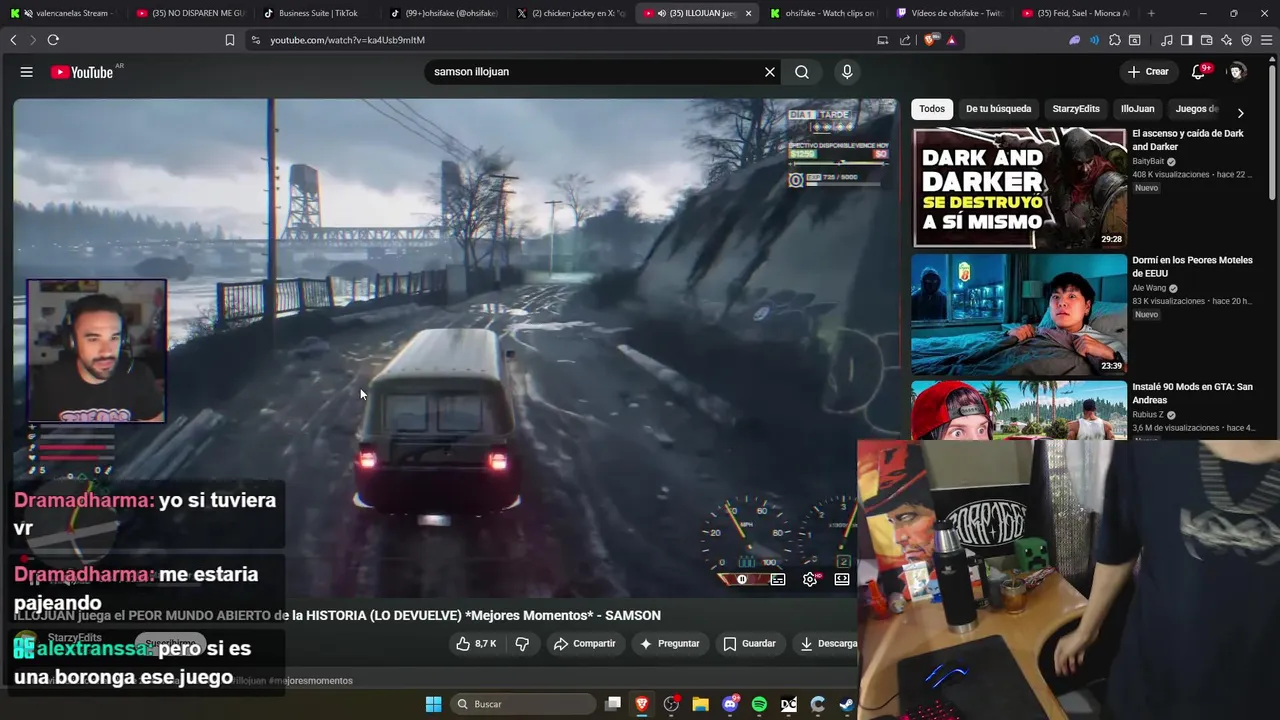Open the Crear create dropdown
This screenshot has width=1280, height=720.
pyautogui.click(x=1147, y=72)
